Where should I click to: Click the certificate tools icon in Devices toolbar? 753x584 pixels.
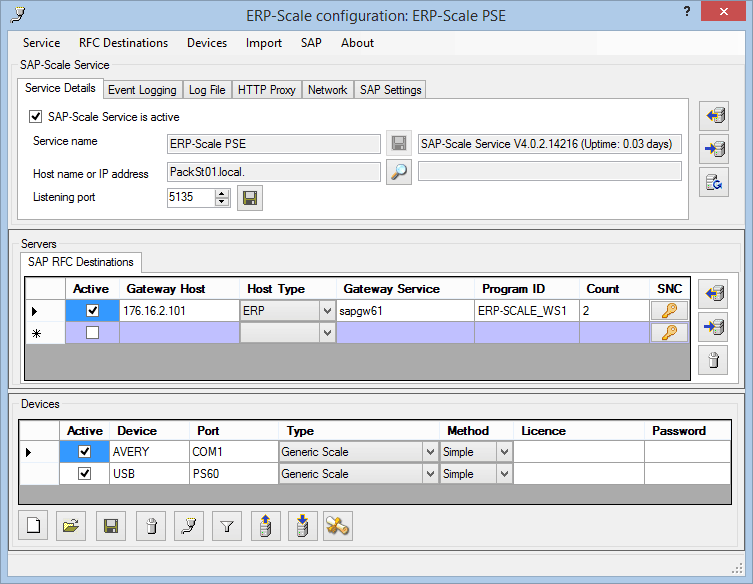point(338,526)
